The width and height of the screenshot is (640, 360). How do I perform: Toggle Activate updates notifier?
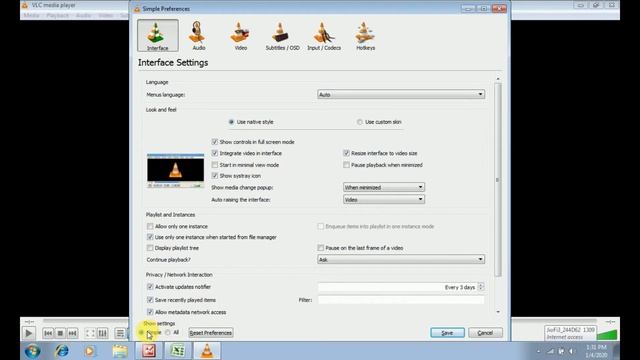[x=179, y=287]
